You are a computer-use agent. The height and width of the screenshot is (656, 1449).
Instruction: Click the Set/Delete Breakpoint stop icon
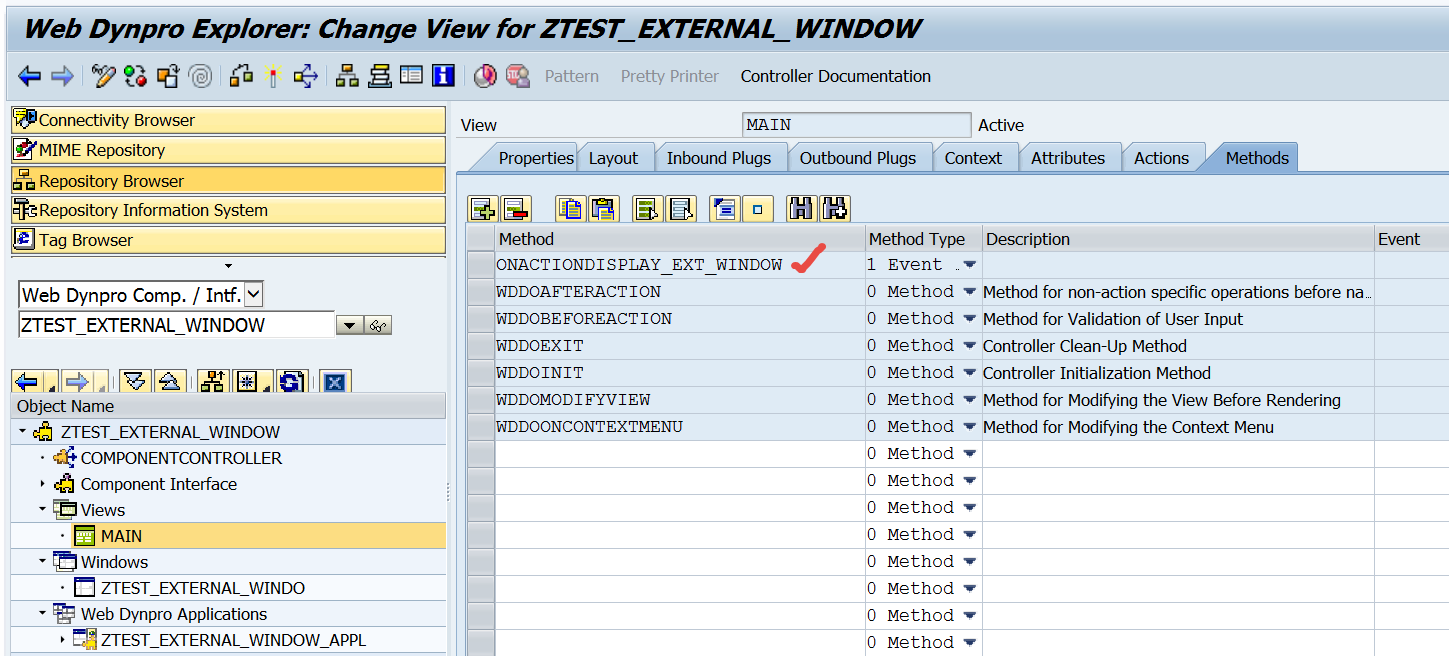tap(517, 76)
